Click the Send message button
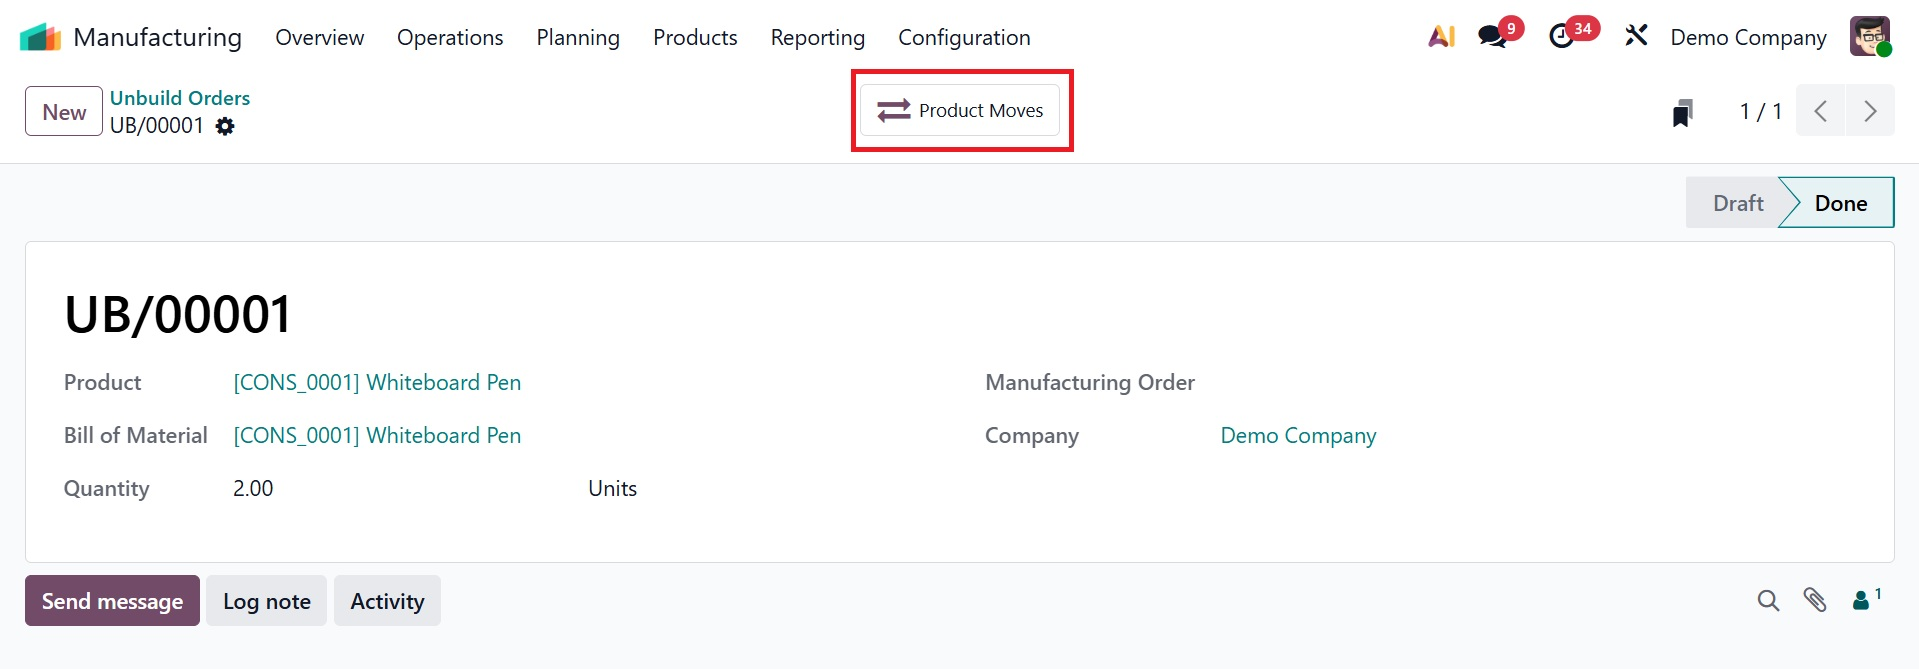The width and height of the screenshot is (1919, 669). click(112, 601)
